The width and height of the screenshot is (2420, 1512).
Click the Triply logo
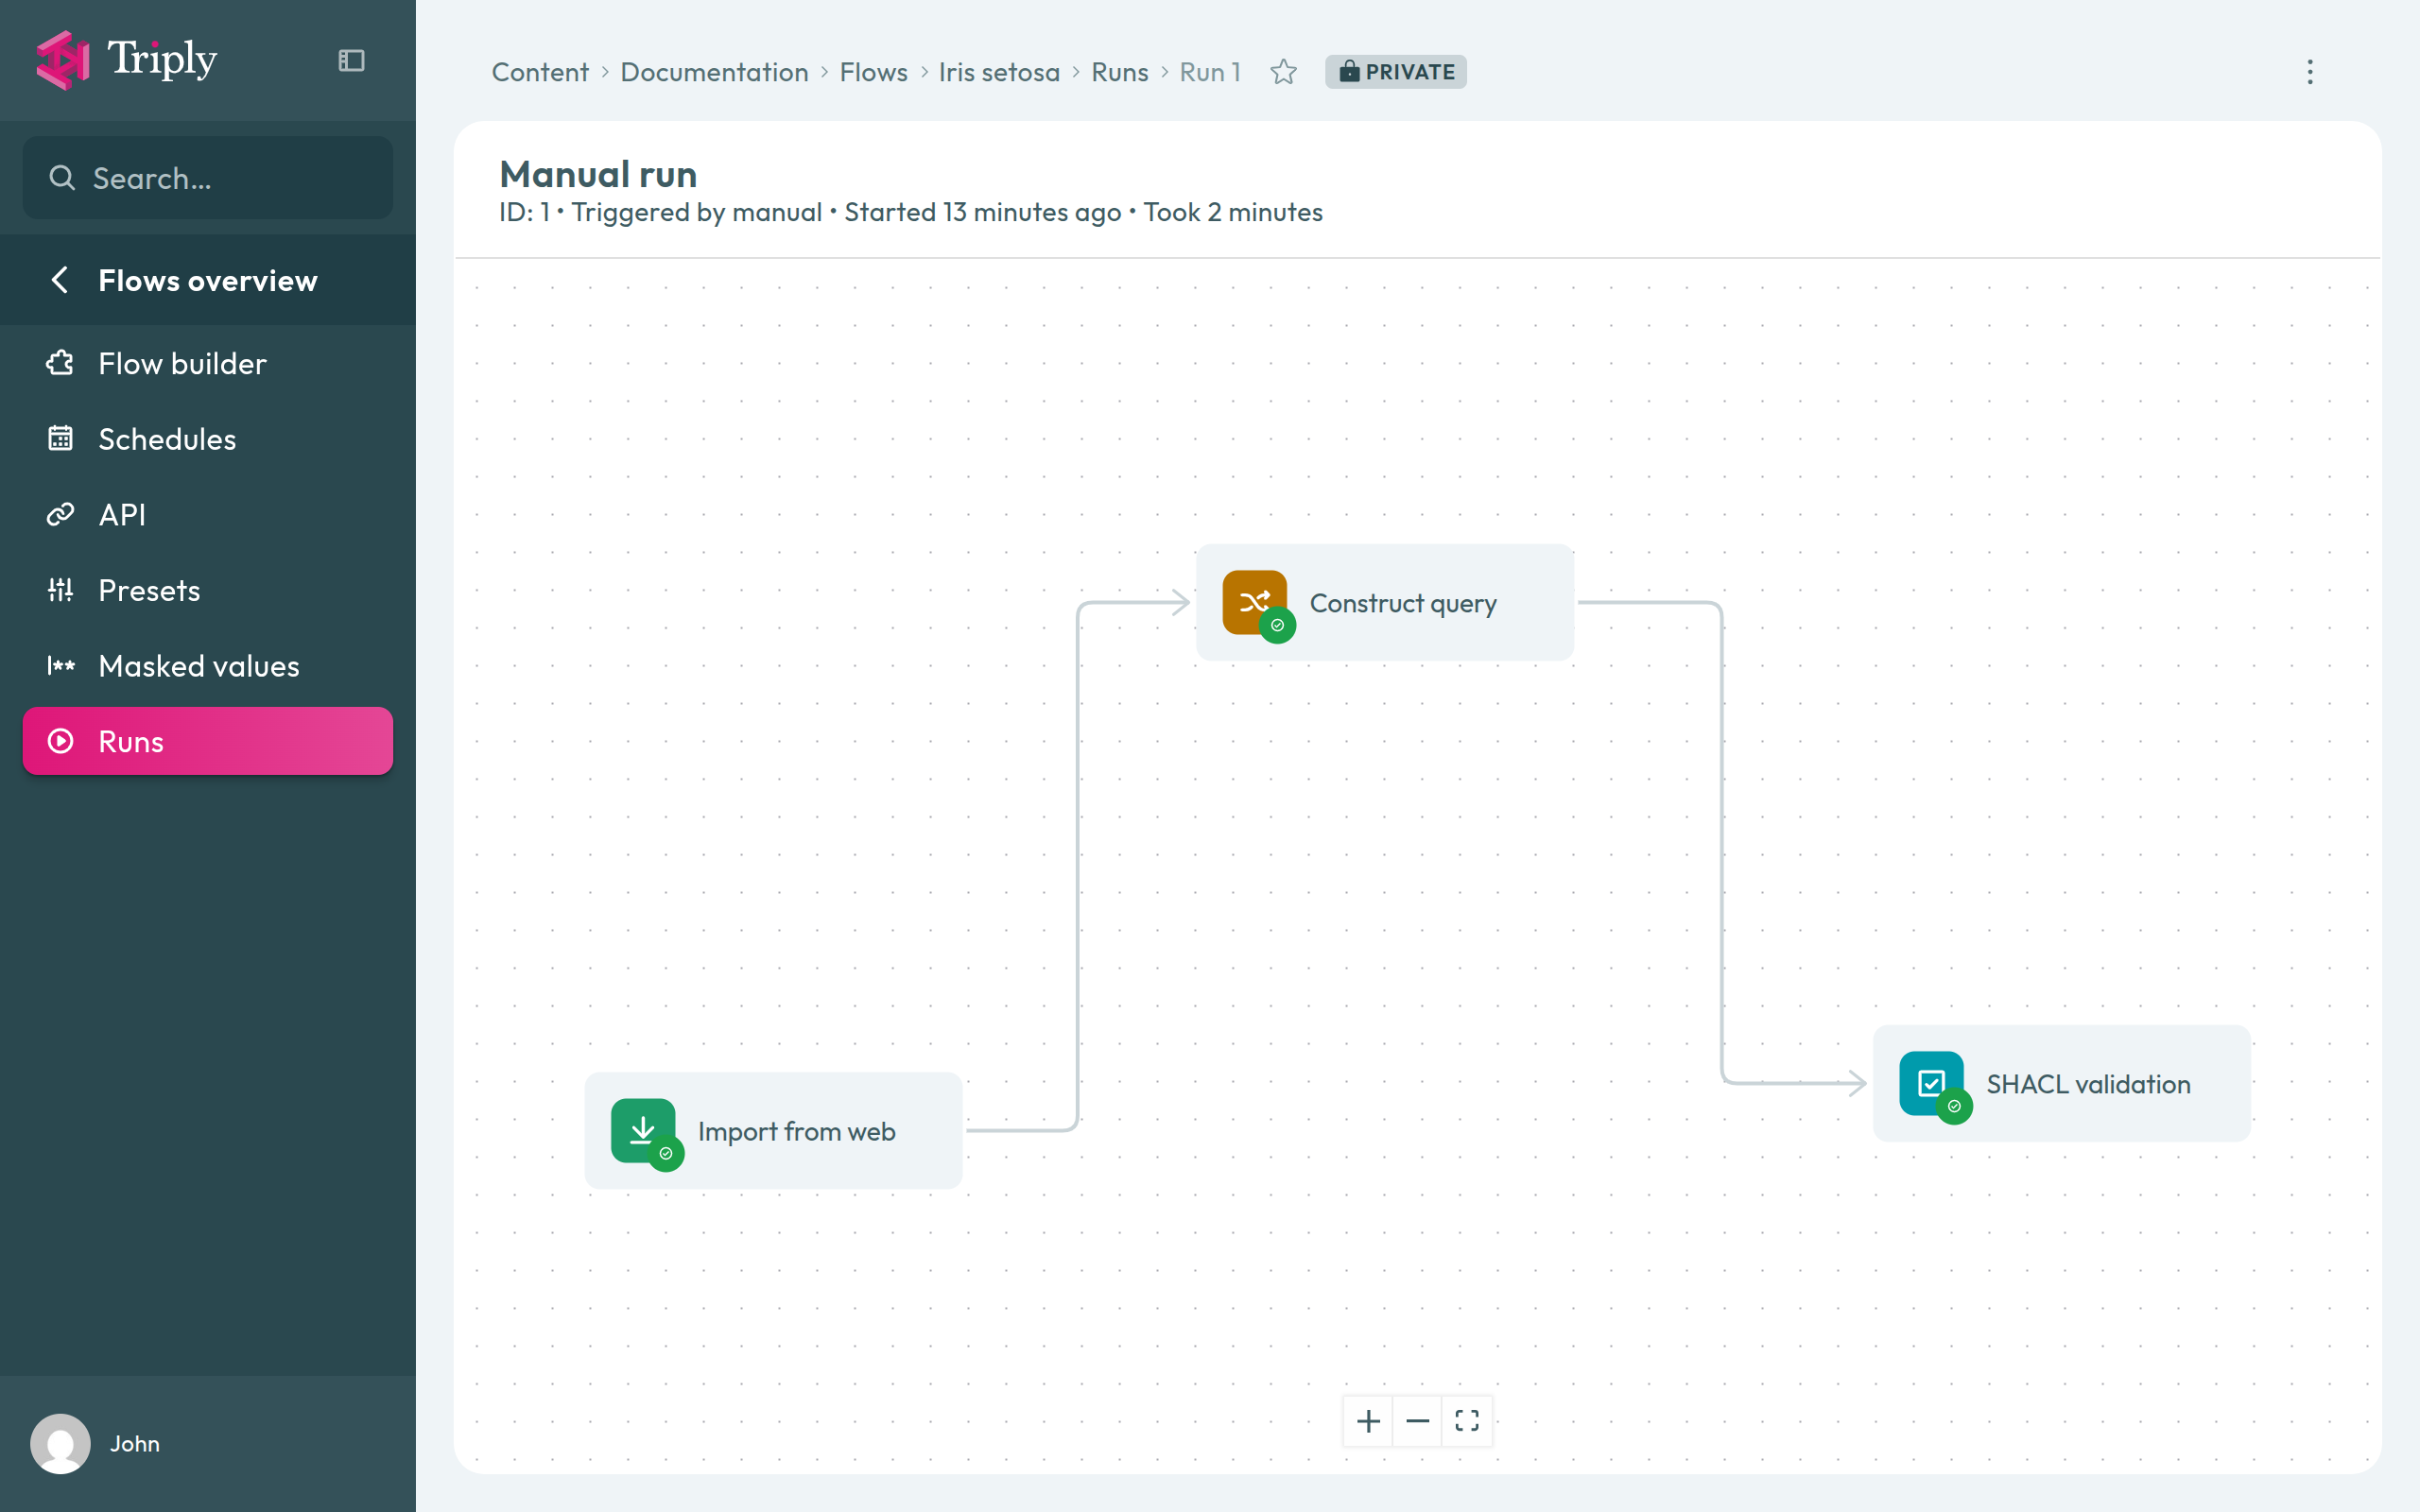126,60
